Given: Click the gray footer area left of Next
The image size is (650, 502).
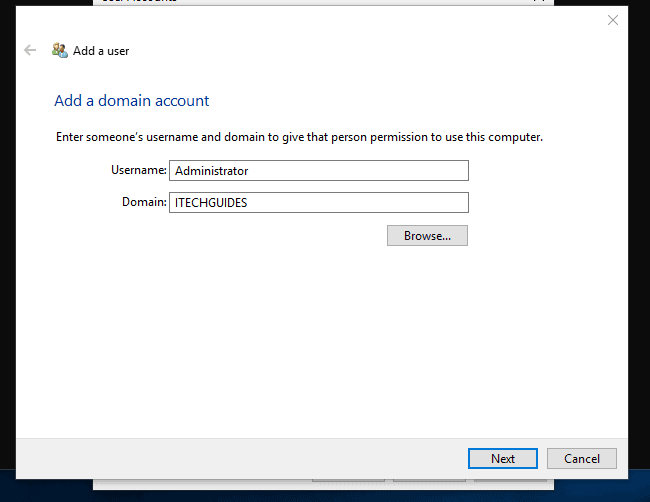Looking at the screenshot, I should coord(240,459).
